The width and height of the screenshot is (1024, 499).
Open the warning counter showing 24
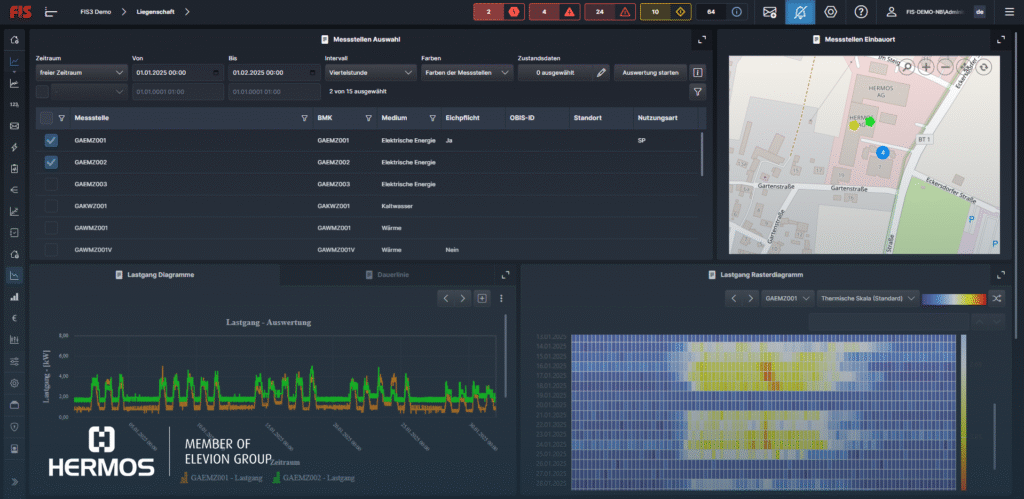click(611, 12)
